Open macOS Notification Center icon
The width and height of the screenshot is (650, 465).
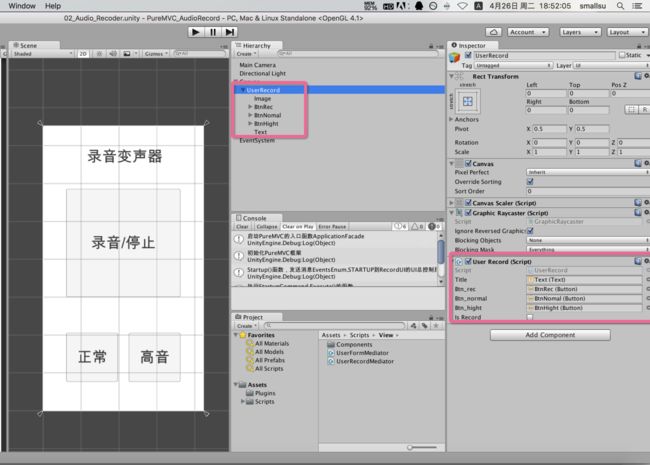638,6
